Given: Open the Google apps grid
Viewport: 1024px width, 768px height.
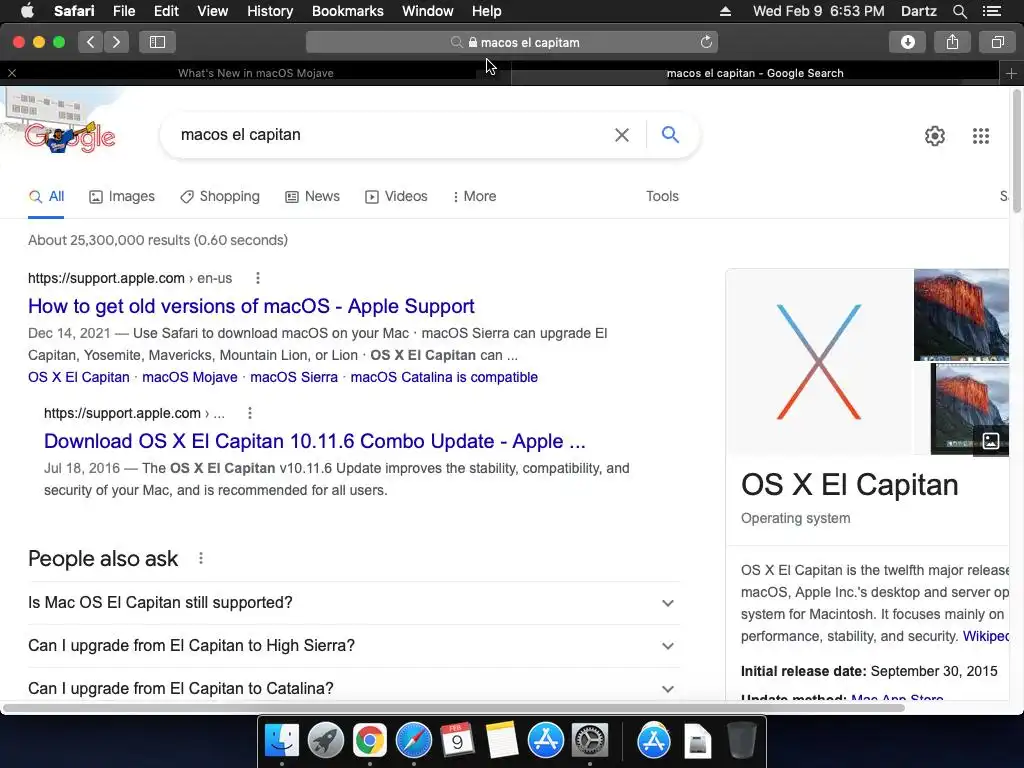Looking at the screenshot, I should (980, 136).
